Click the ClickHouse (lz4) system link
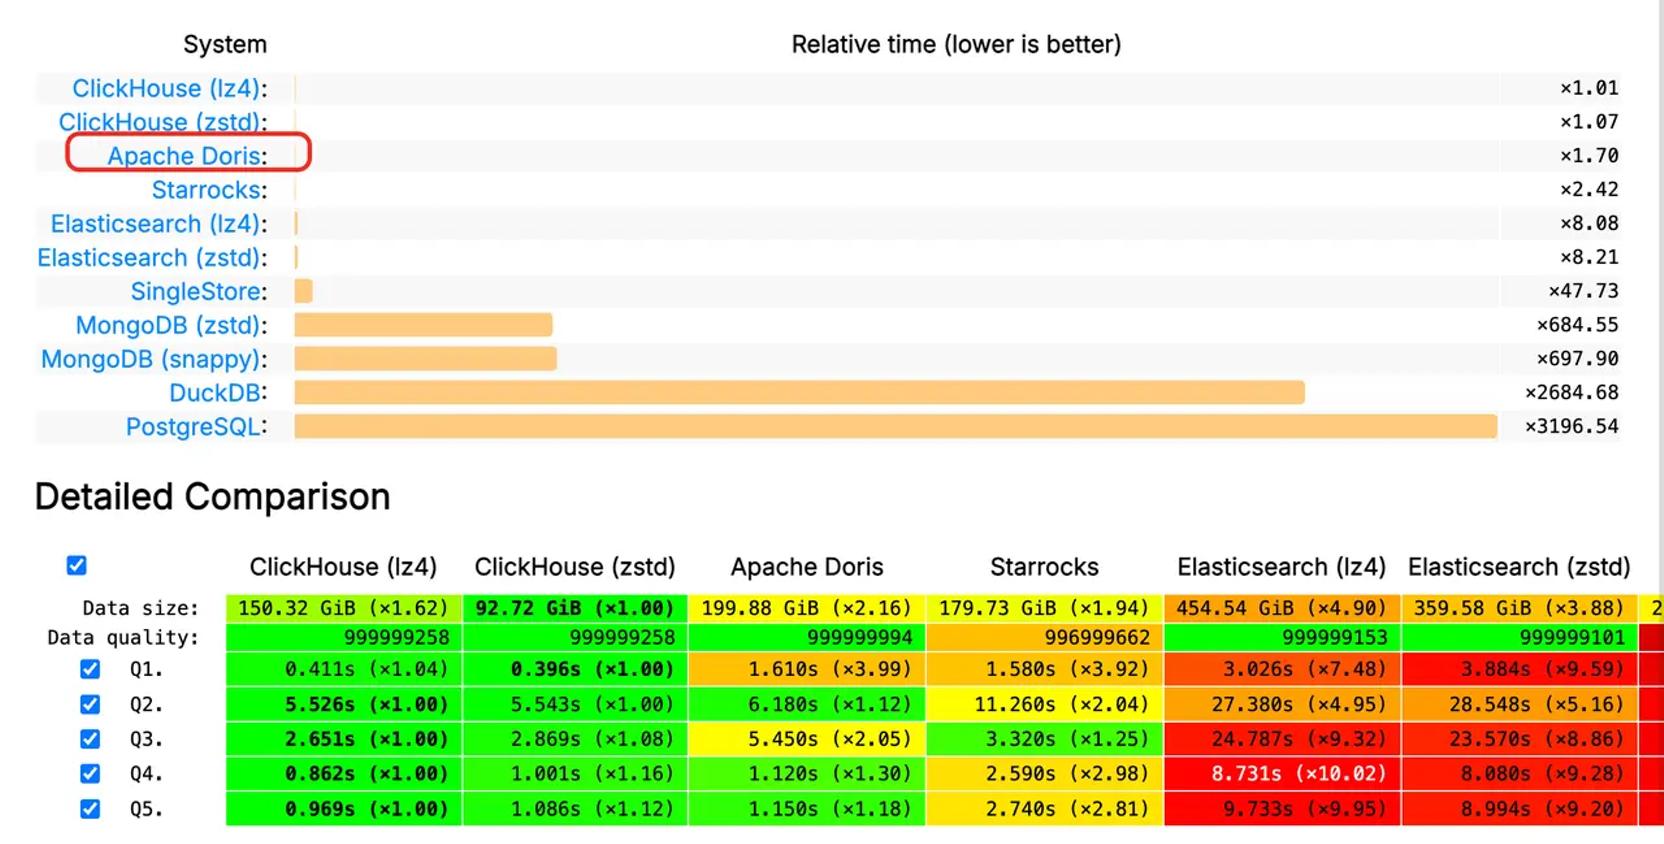 click(x=167, y=88)
